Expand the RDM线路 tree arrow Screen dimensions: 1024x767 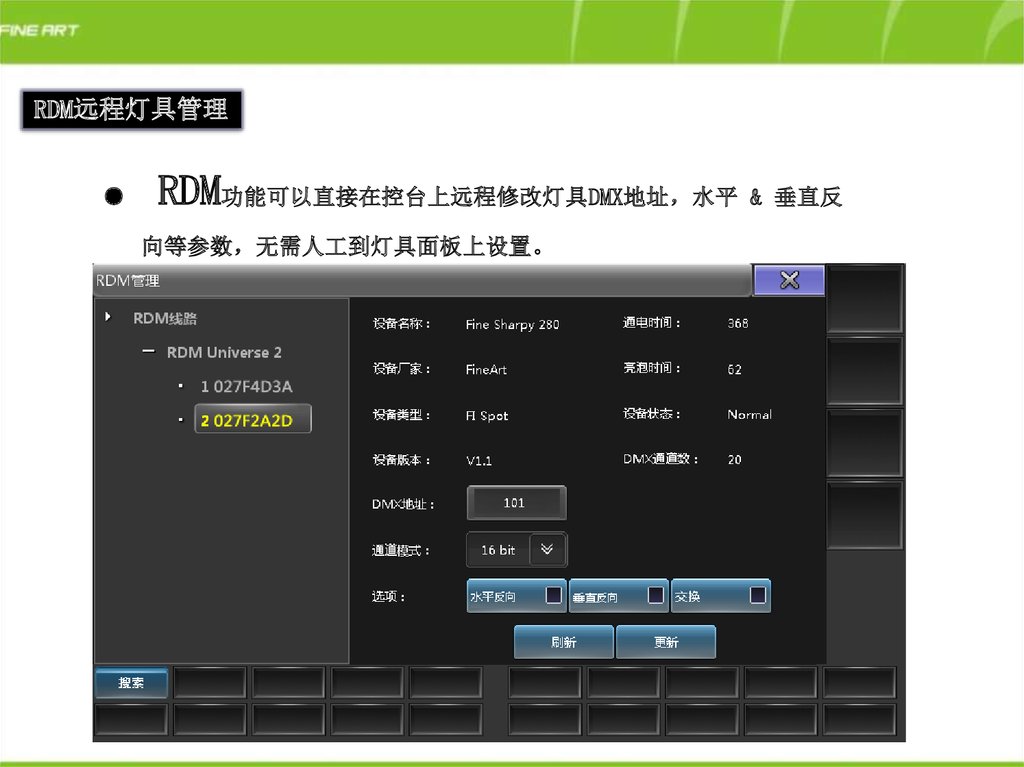[108, 318]
